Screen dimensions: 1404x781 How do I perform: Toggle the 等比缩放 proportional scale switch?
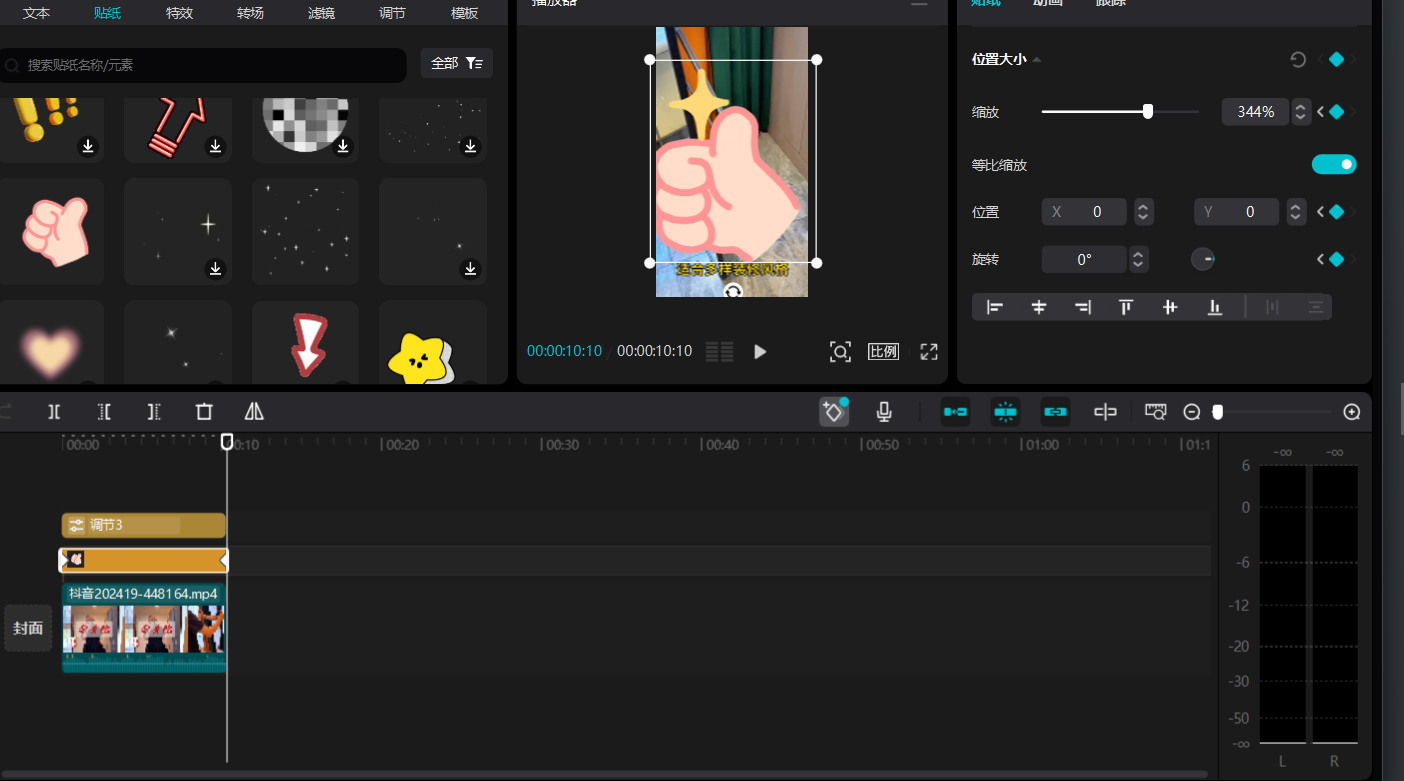[1334, 164]
